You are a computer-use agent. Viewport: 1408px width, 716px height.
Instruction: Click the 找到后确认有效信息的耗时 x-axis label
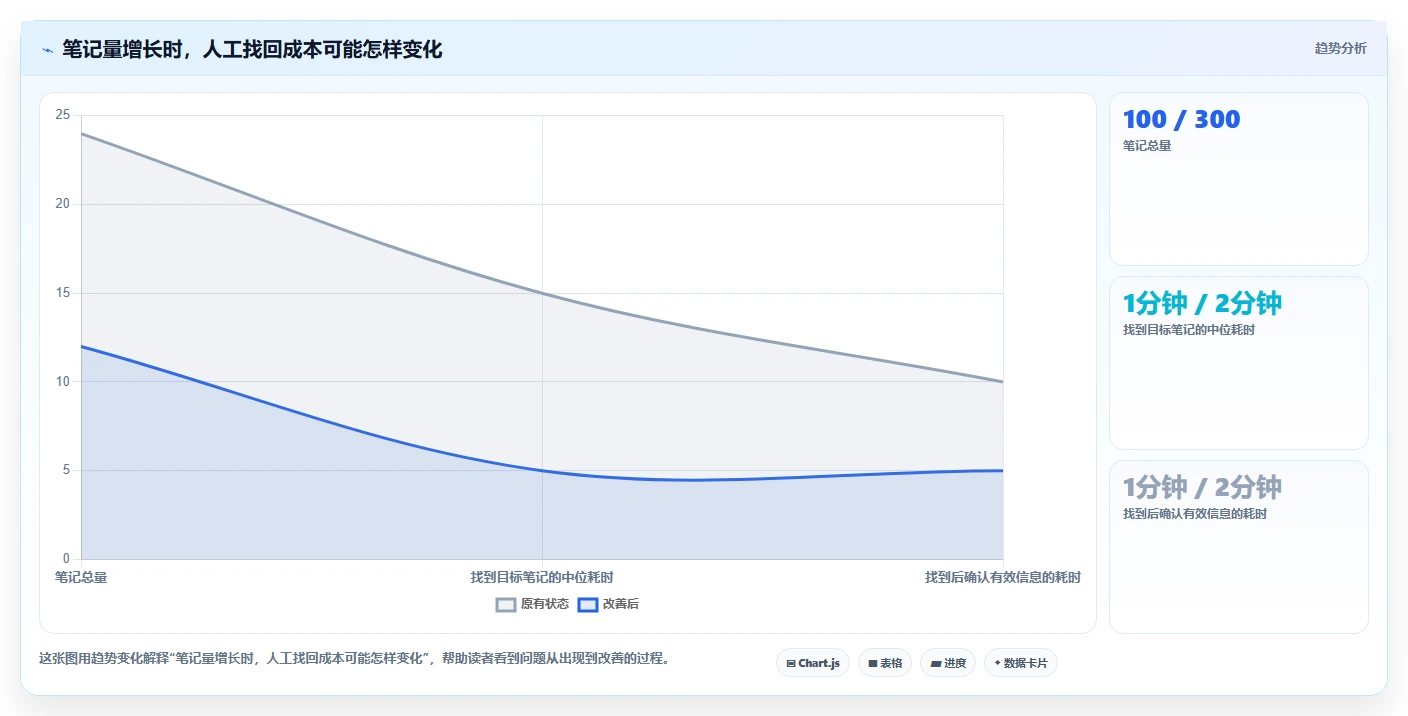(1003, 577)
